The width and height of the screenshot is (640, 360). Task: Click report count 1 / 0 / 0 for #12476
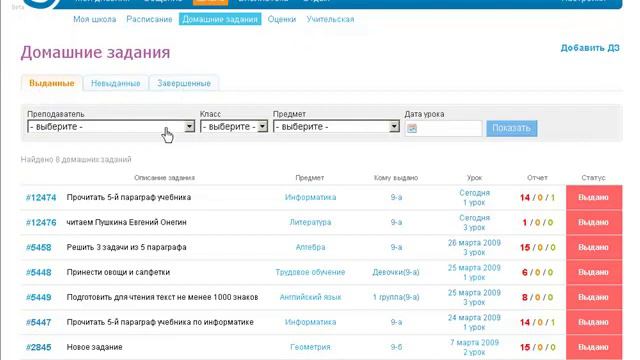[x=538, y=222]
